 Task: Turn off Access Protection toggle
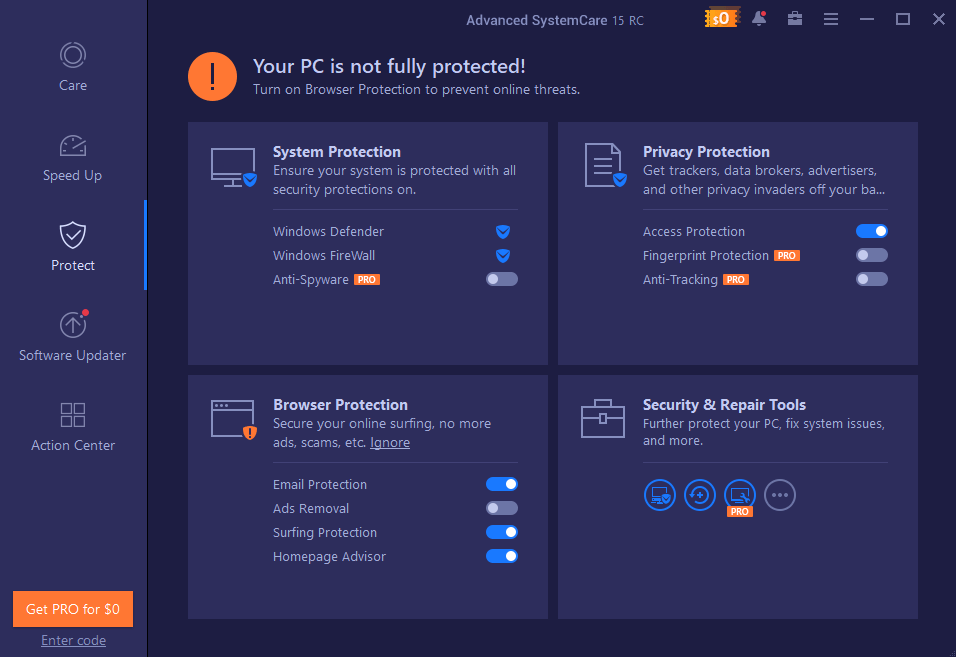872,231
